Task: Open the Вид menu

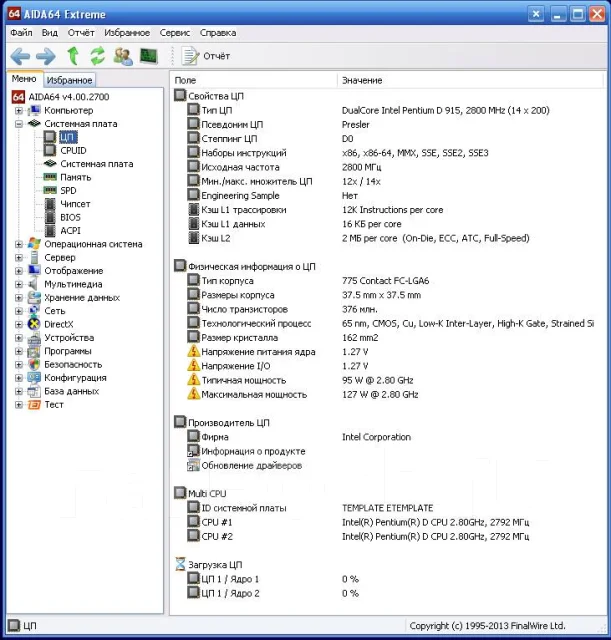Action: (x=50, y=33)
